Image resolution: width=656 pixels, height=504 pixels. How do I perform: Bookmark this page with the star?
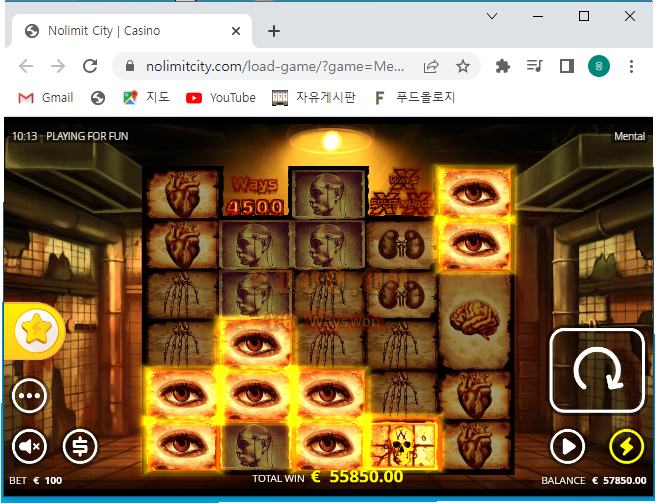pos(463,66)
